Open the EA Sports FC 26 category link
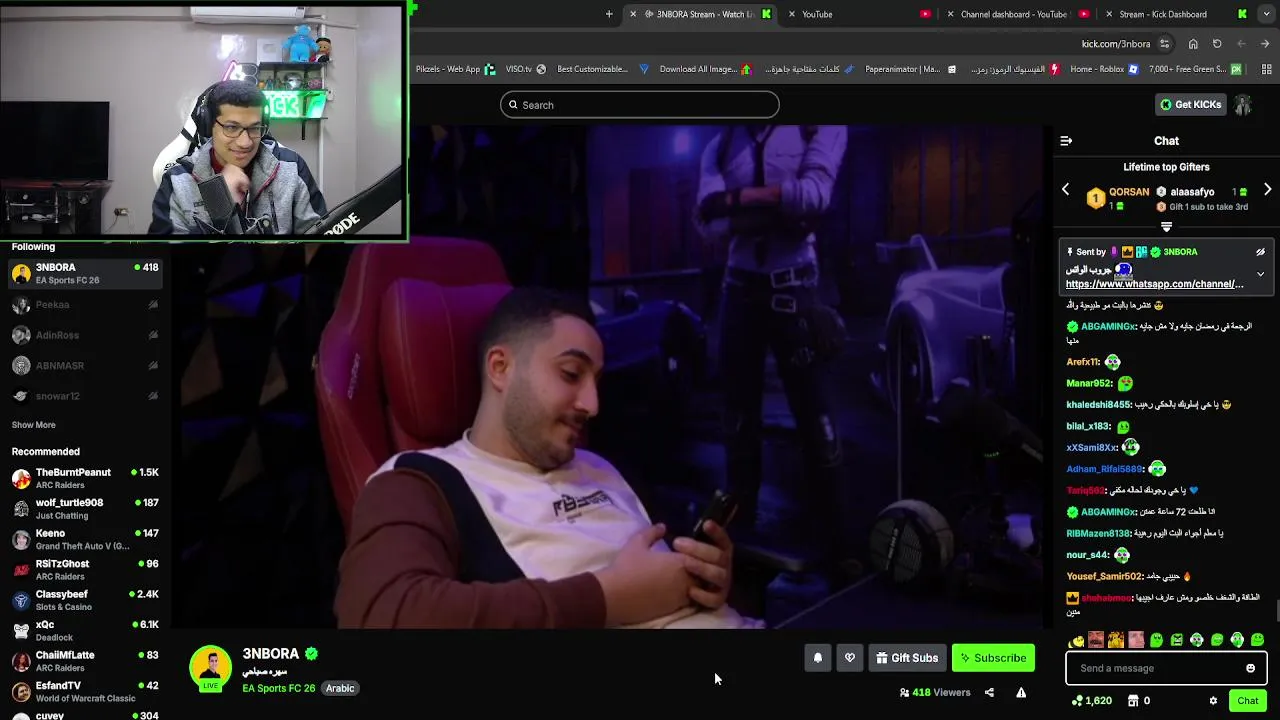This screenshot has height=720, width=1280. click(278, 688)
